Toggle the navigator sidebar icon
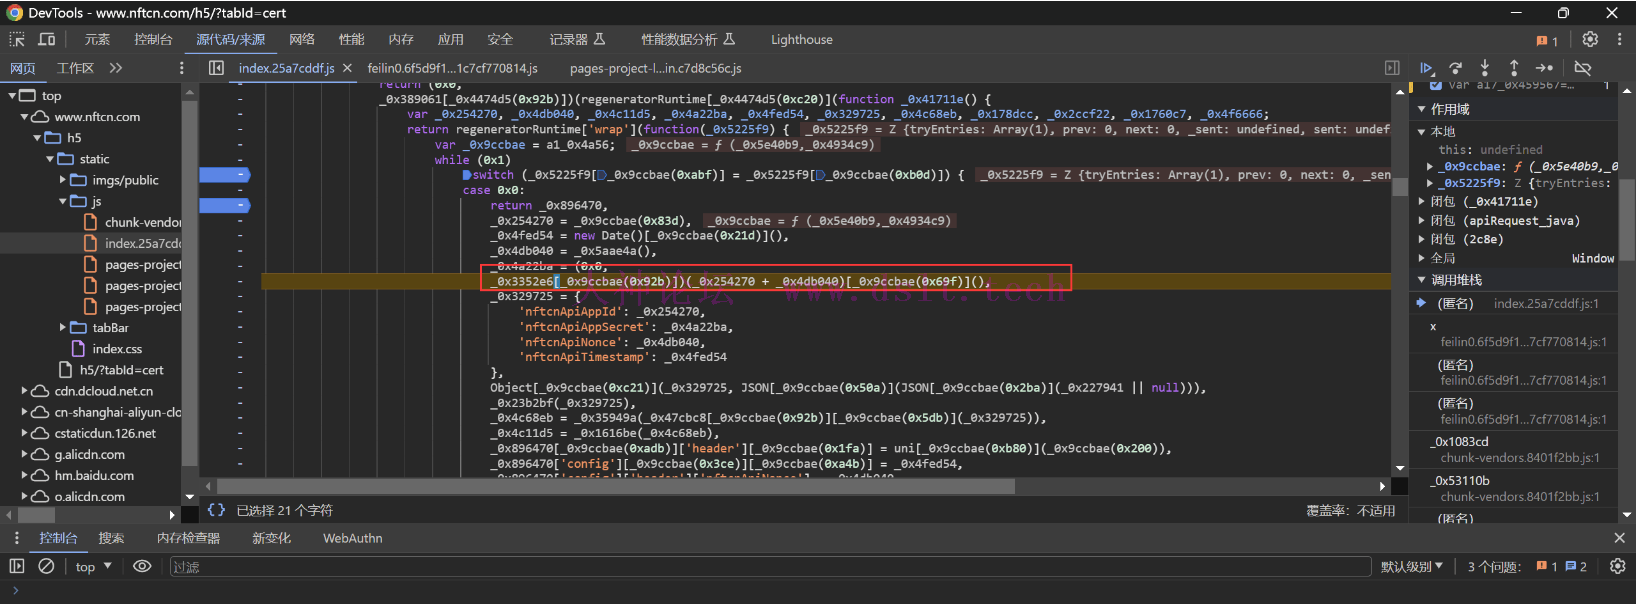 coord(216,68)
